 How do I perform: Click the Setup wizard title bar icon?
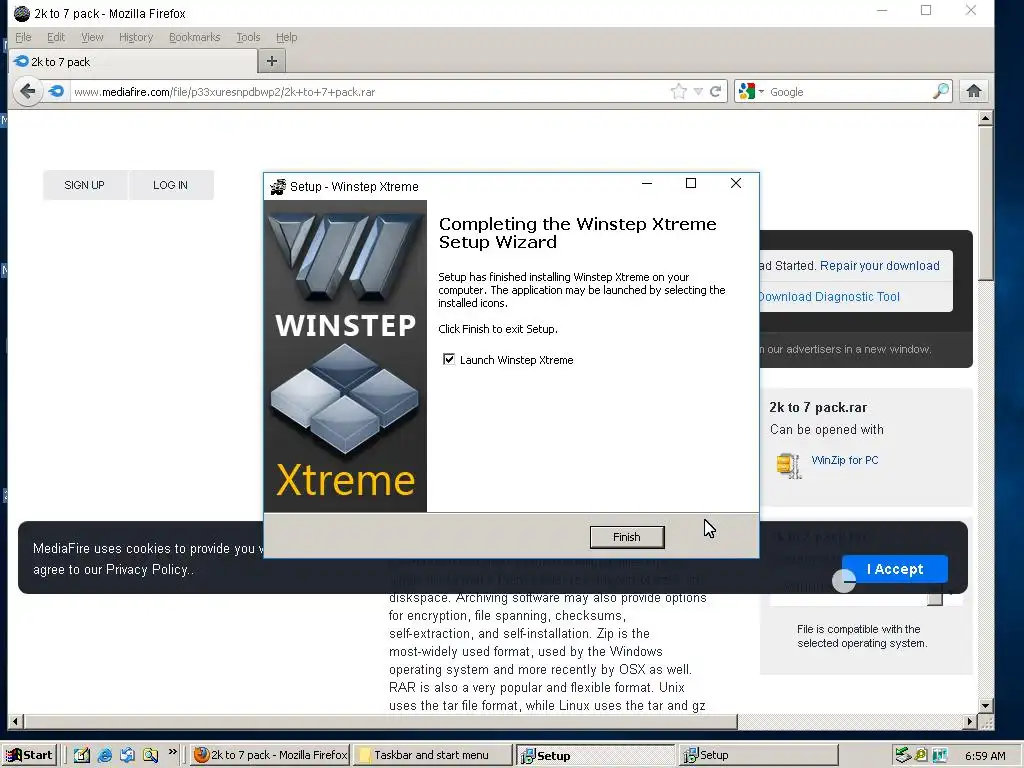278,187
